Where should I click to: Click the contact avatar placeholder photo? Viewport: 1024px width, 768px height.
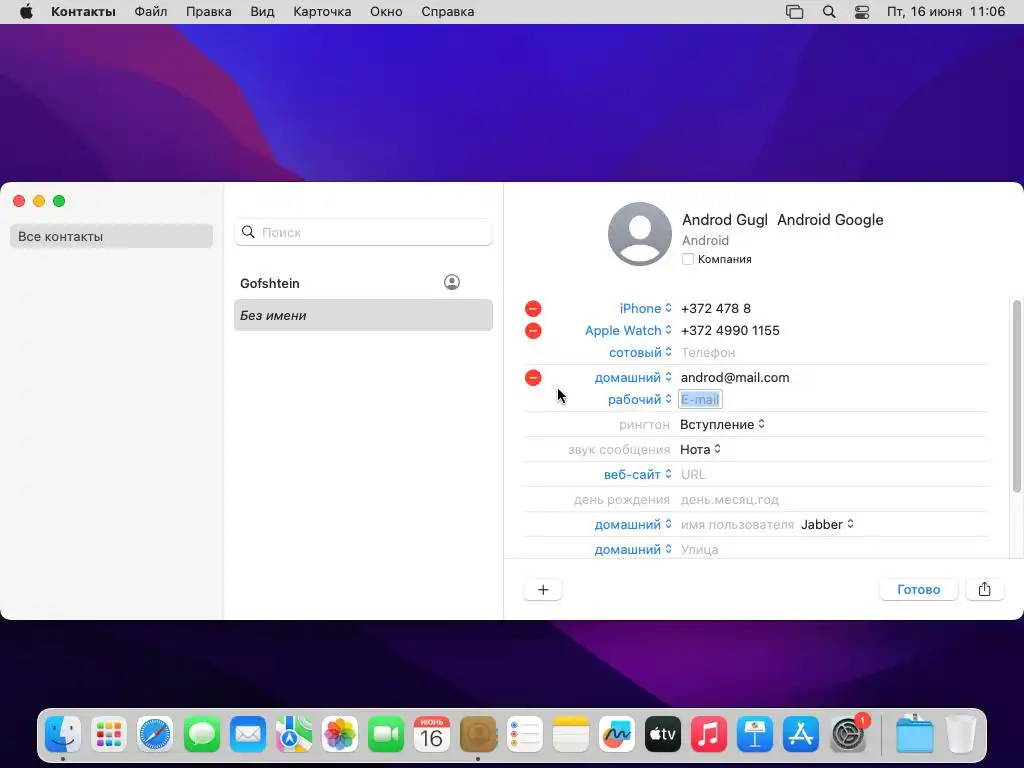(639, 234)
